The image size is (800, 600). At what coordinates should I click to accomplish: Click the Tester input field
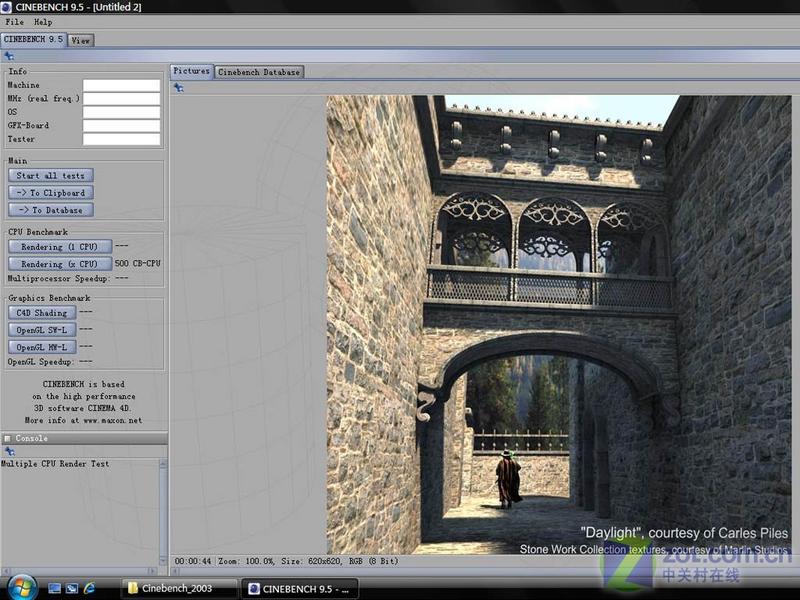(121, 139)
